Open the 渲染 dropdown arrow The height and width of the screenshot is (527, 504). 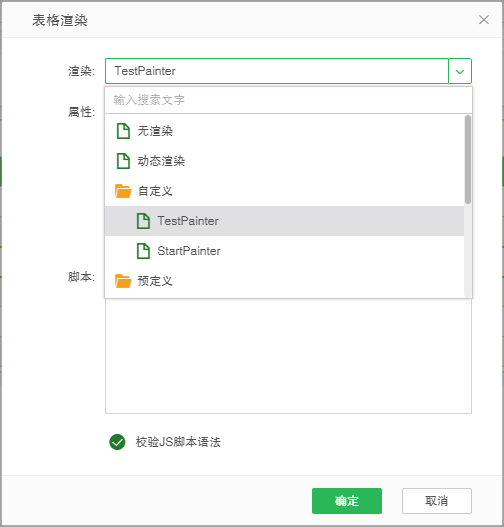coord(460,71)
